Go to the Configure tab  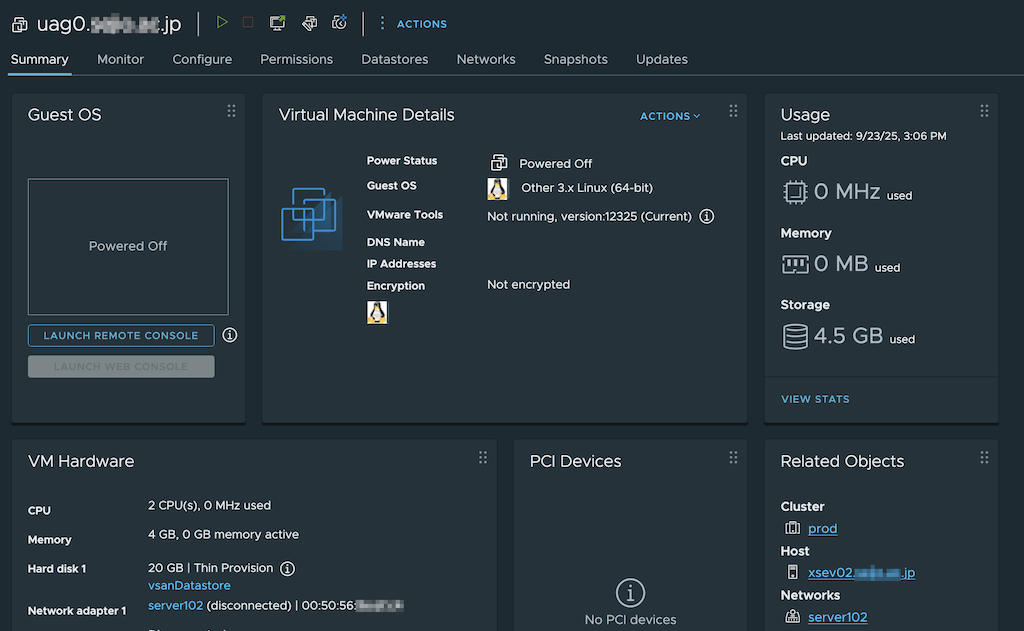click(202, 59)
